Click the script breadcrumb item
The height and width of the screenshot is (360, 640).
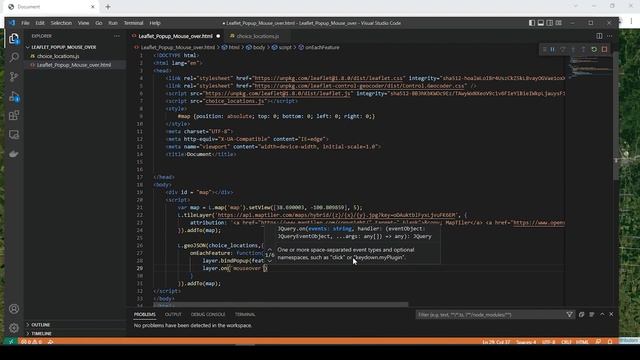coord(282,47)
